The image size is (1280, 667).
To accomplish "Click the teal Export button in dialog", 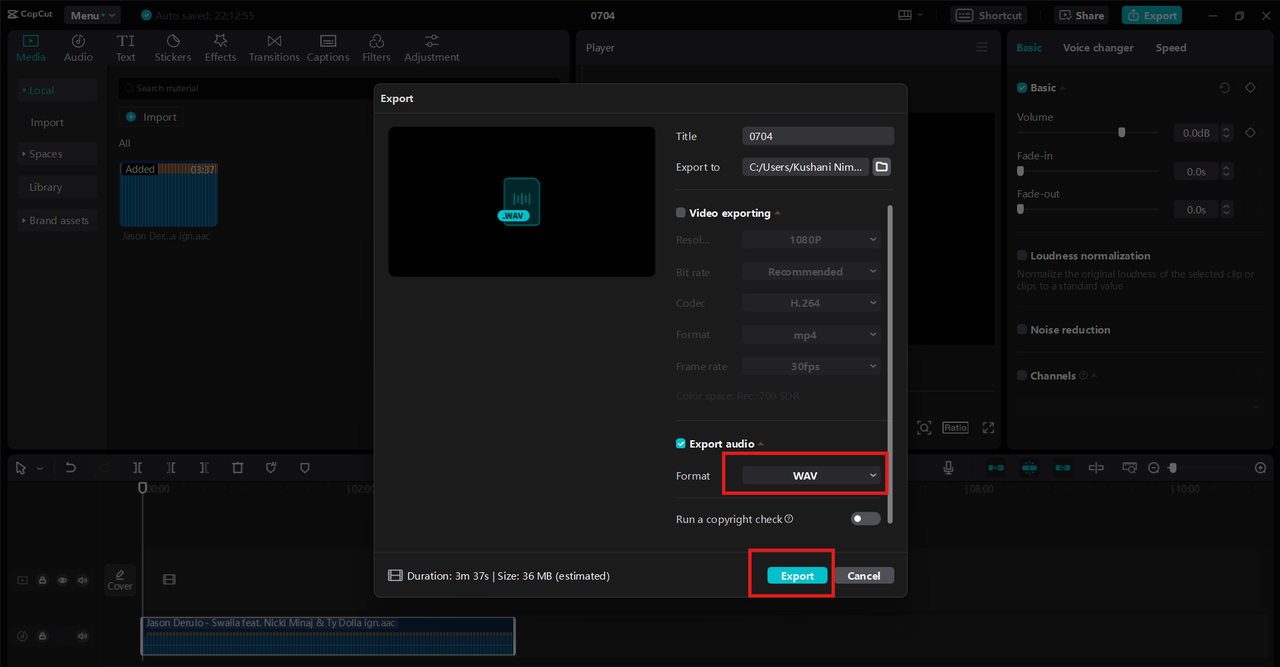I will pyautogui.click(x=797, y=576).
